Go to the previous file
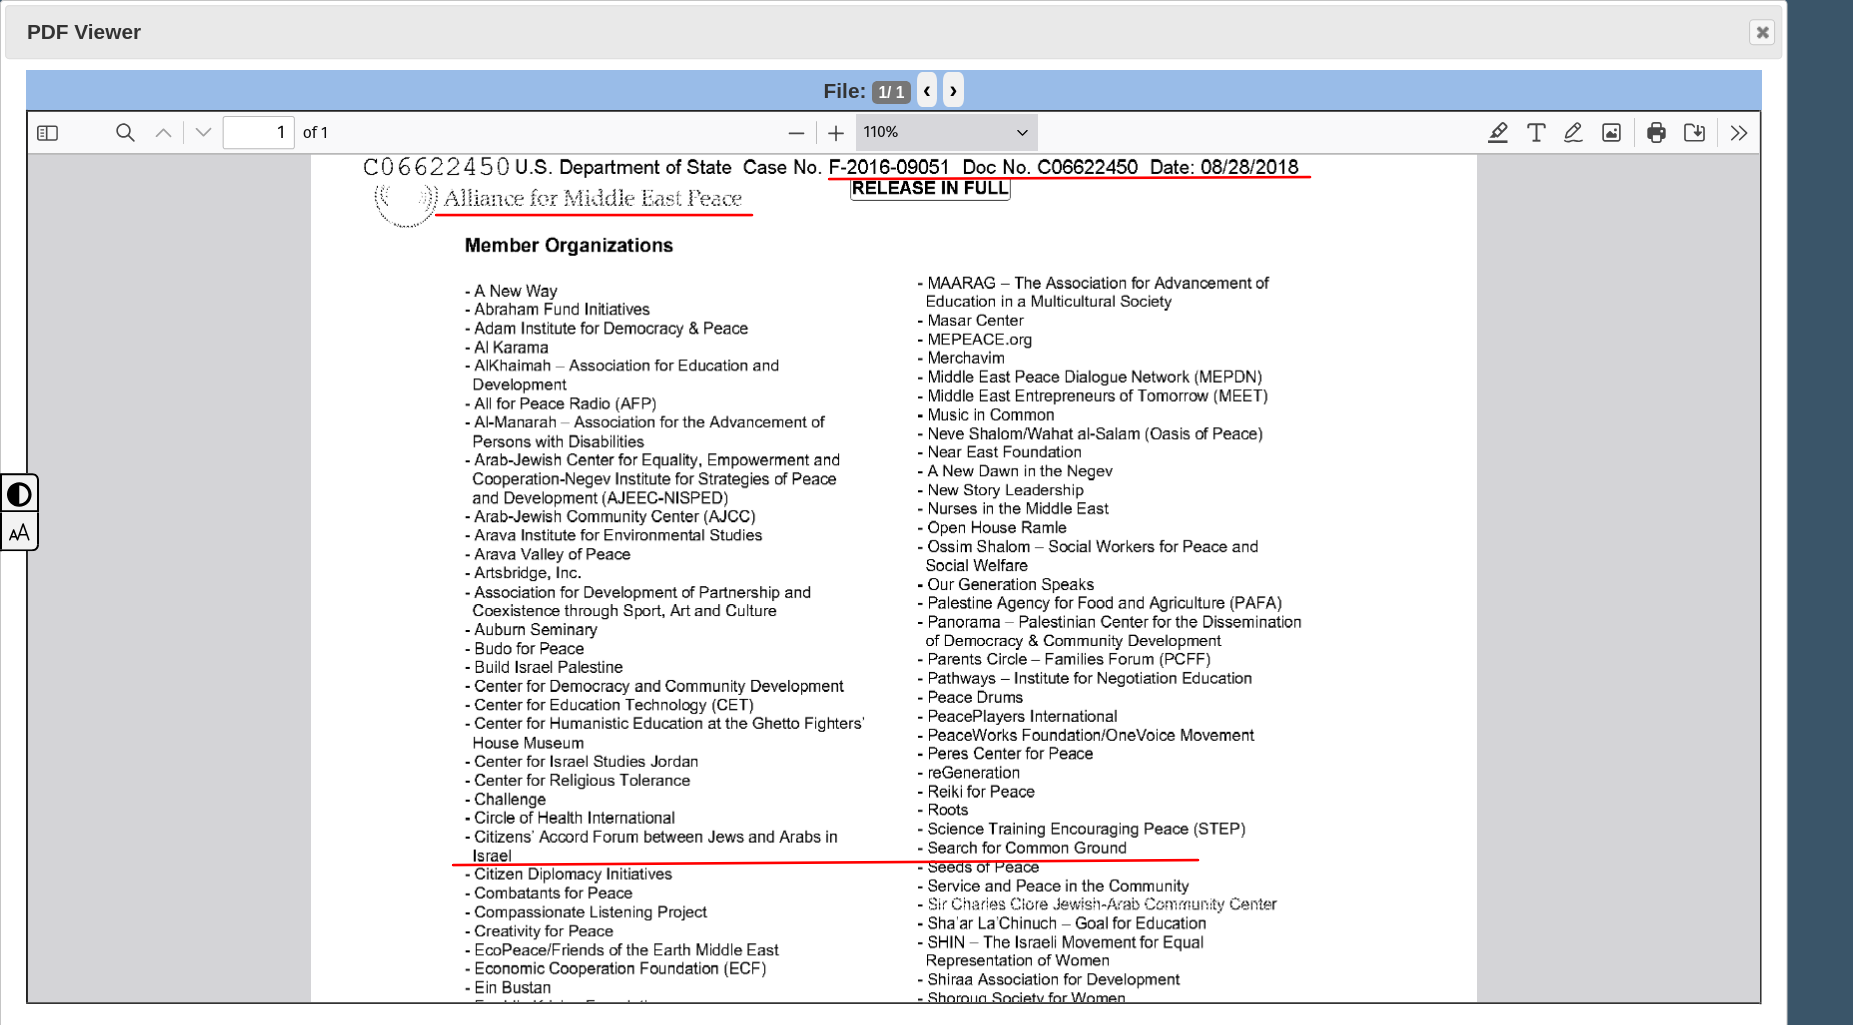Image resolution: width=1853 pixels, height=1025 pixels. tap(927, 91)
